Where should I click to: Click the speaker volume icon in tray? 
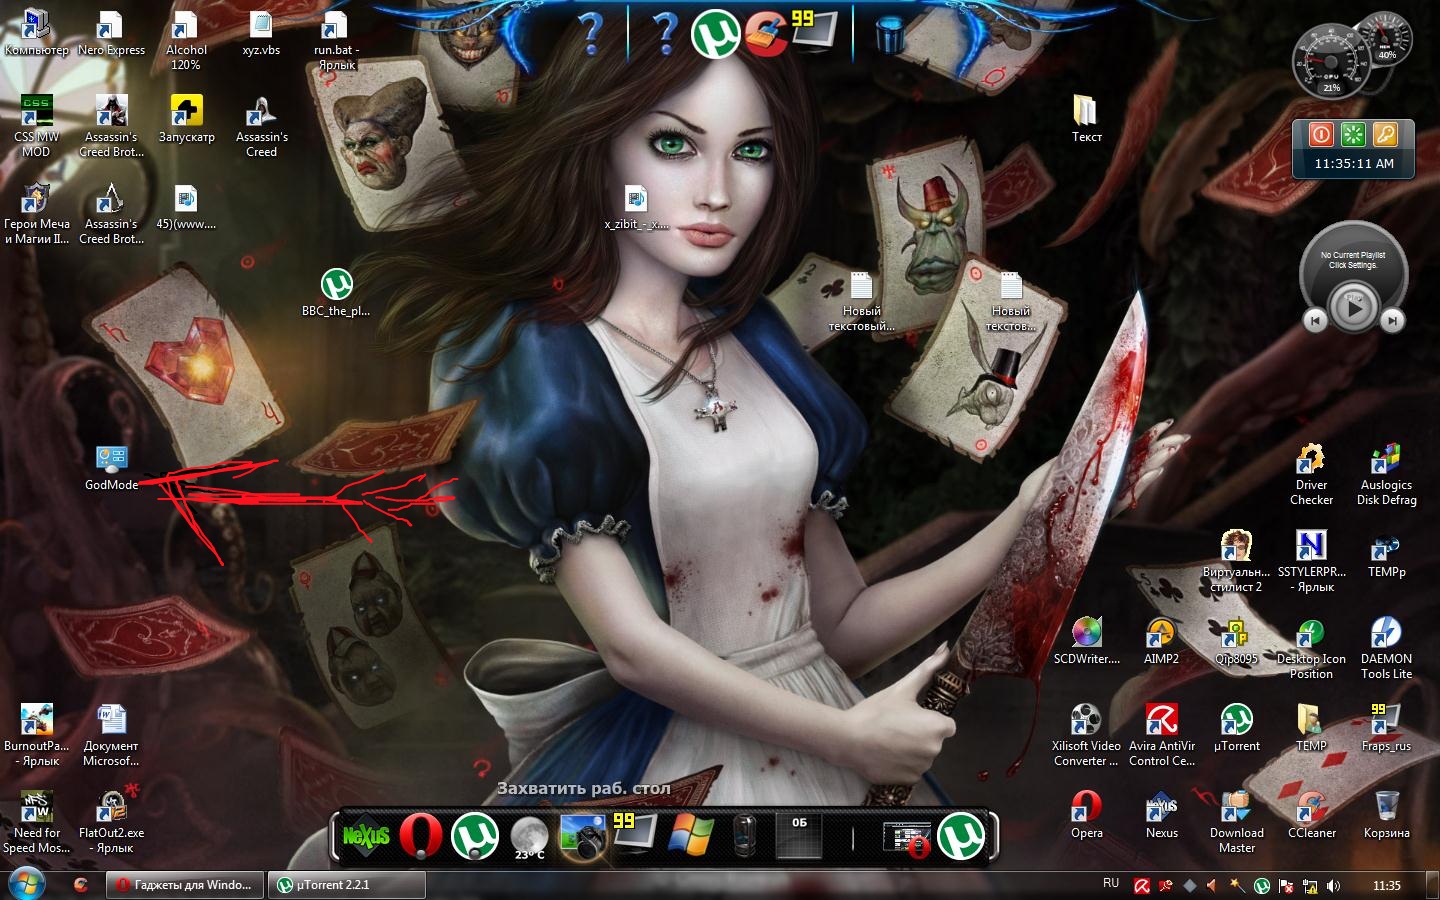(x=1333, y=886)
